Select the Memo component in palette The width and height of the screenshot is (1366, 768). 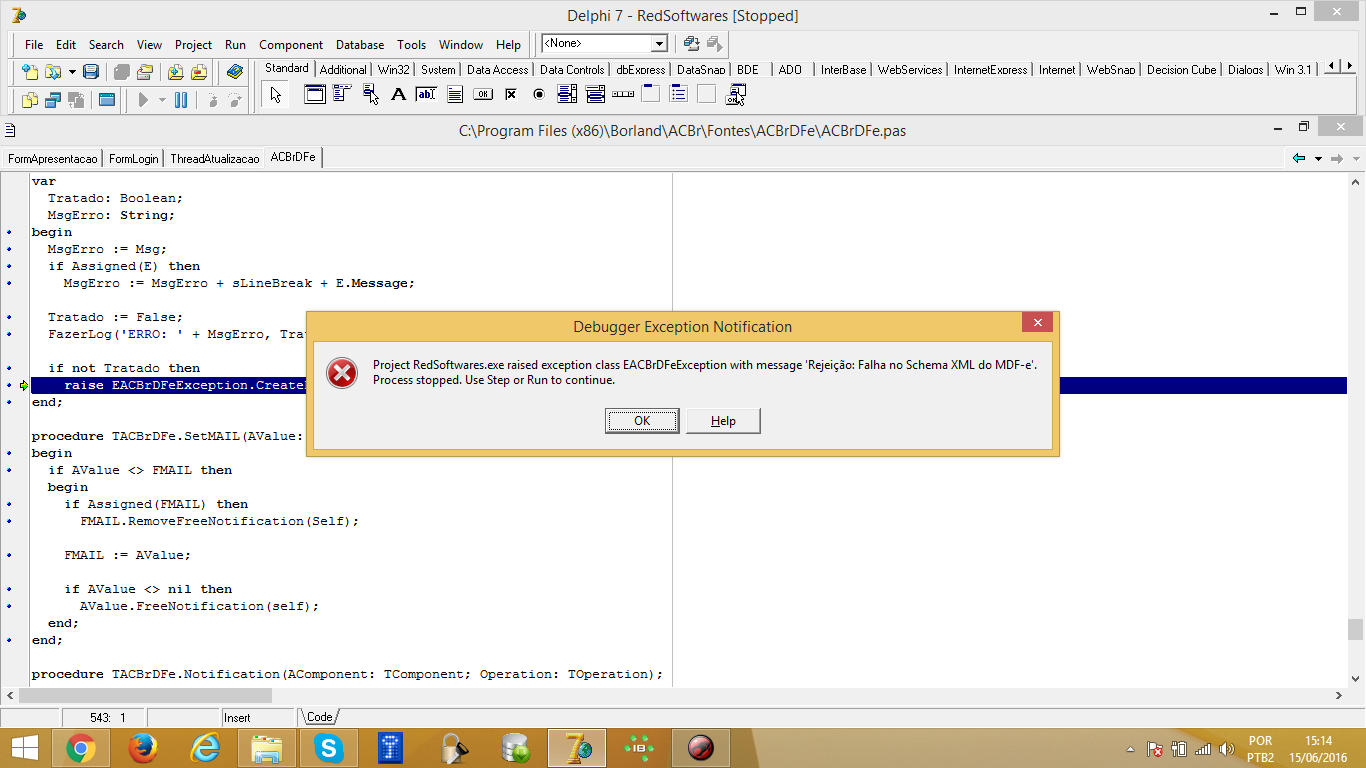click(x=455, y=95)
